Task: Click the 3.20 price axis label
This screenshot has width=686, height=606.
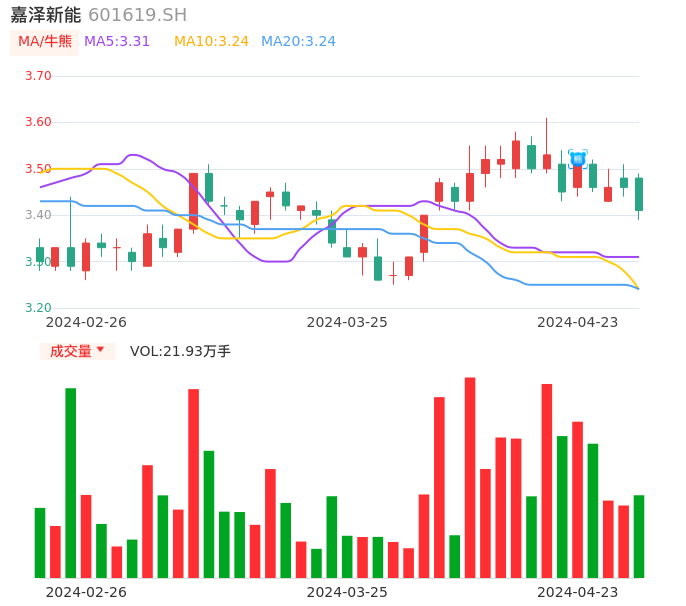Action: point(38,308)
